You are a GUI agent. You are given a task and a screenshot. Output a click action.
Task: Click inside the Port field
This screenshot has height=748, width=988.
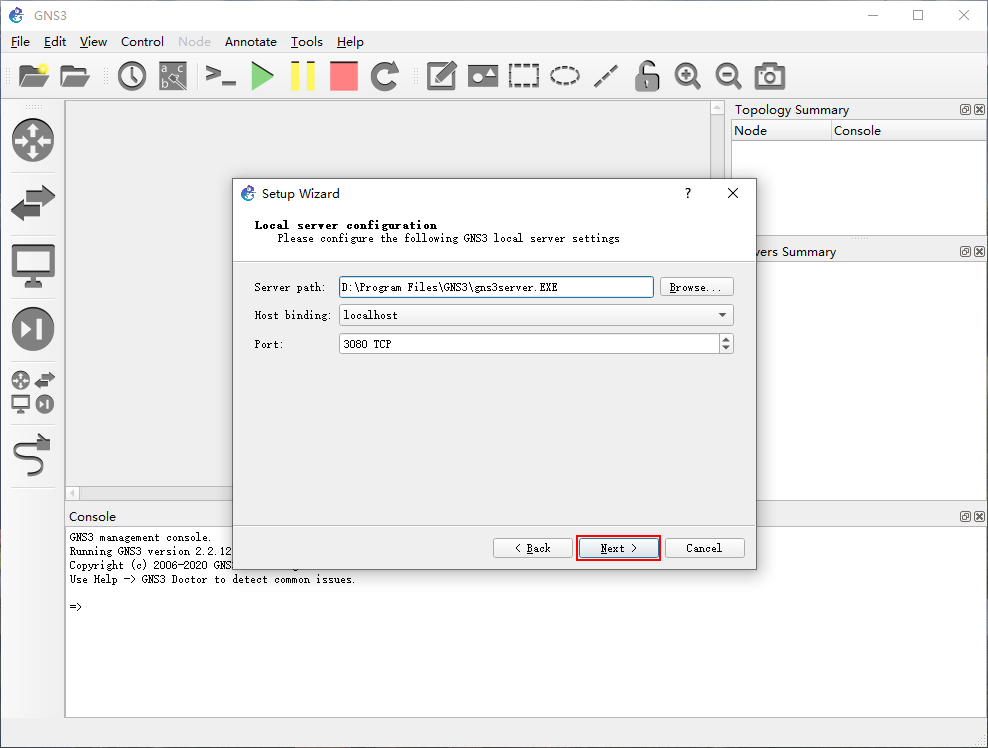click(529, 344)
